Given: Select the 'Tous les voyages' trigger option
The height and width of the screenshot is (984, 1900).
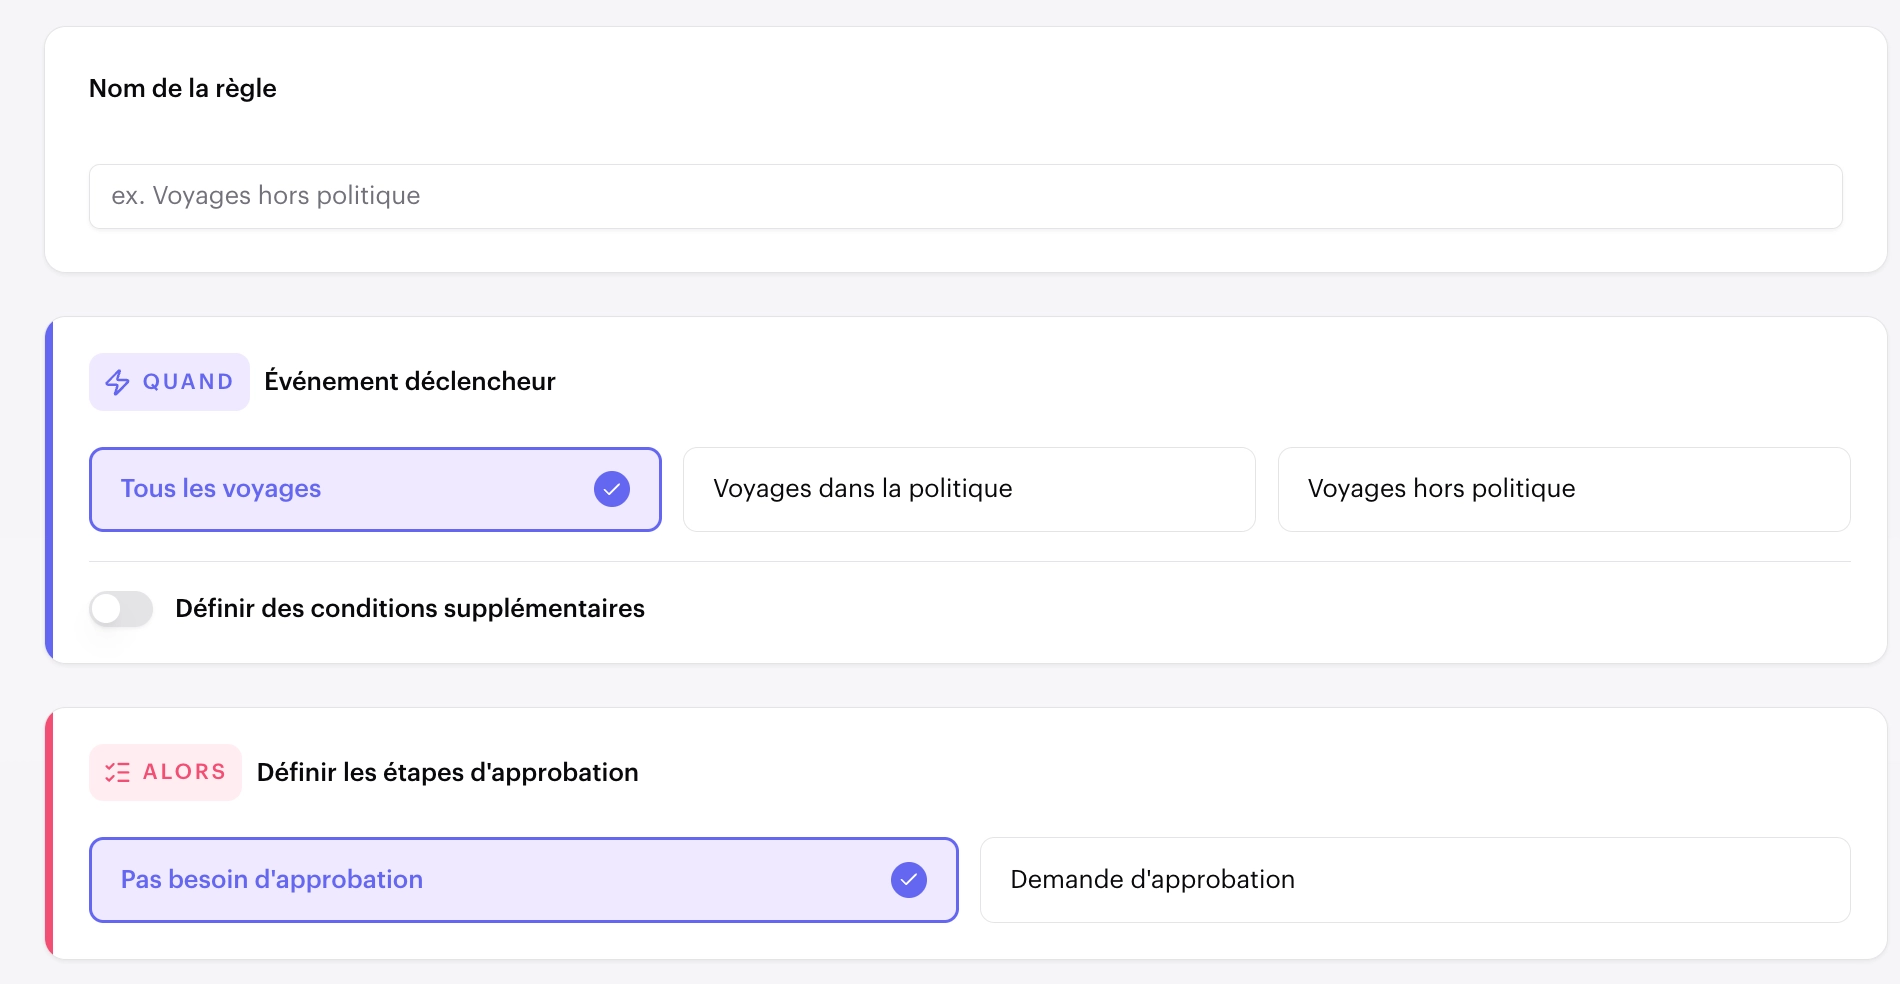Looking at the screenshot, I should click(375, 489).
